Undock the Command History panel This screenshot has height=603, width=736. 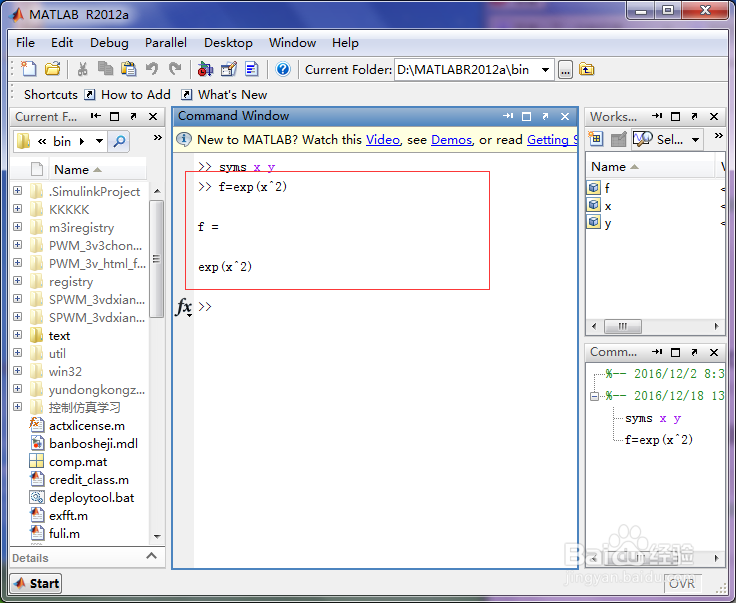[x=694, y=352]
